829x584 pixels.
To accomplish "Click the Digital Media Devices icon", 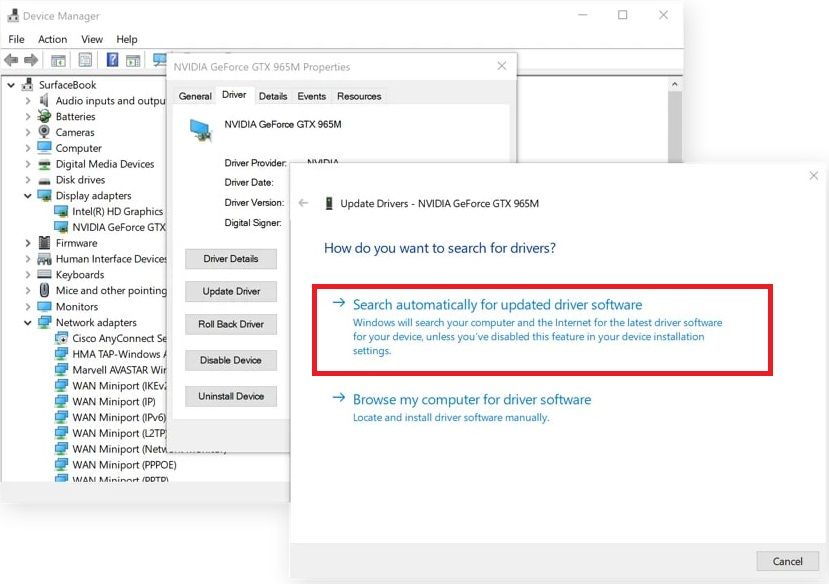I will click(44, 164).
